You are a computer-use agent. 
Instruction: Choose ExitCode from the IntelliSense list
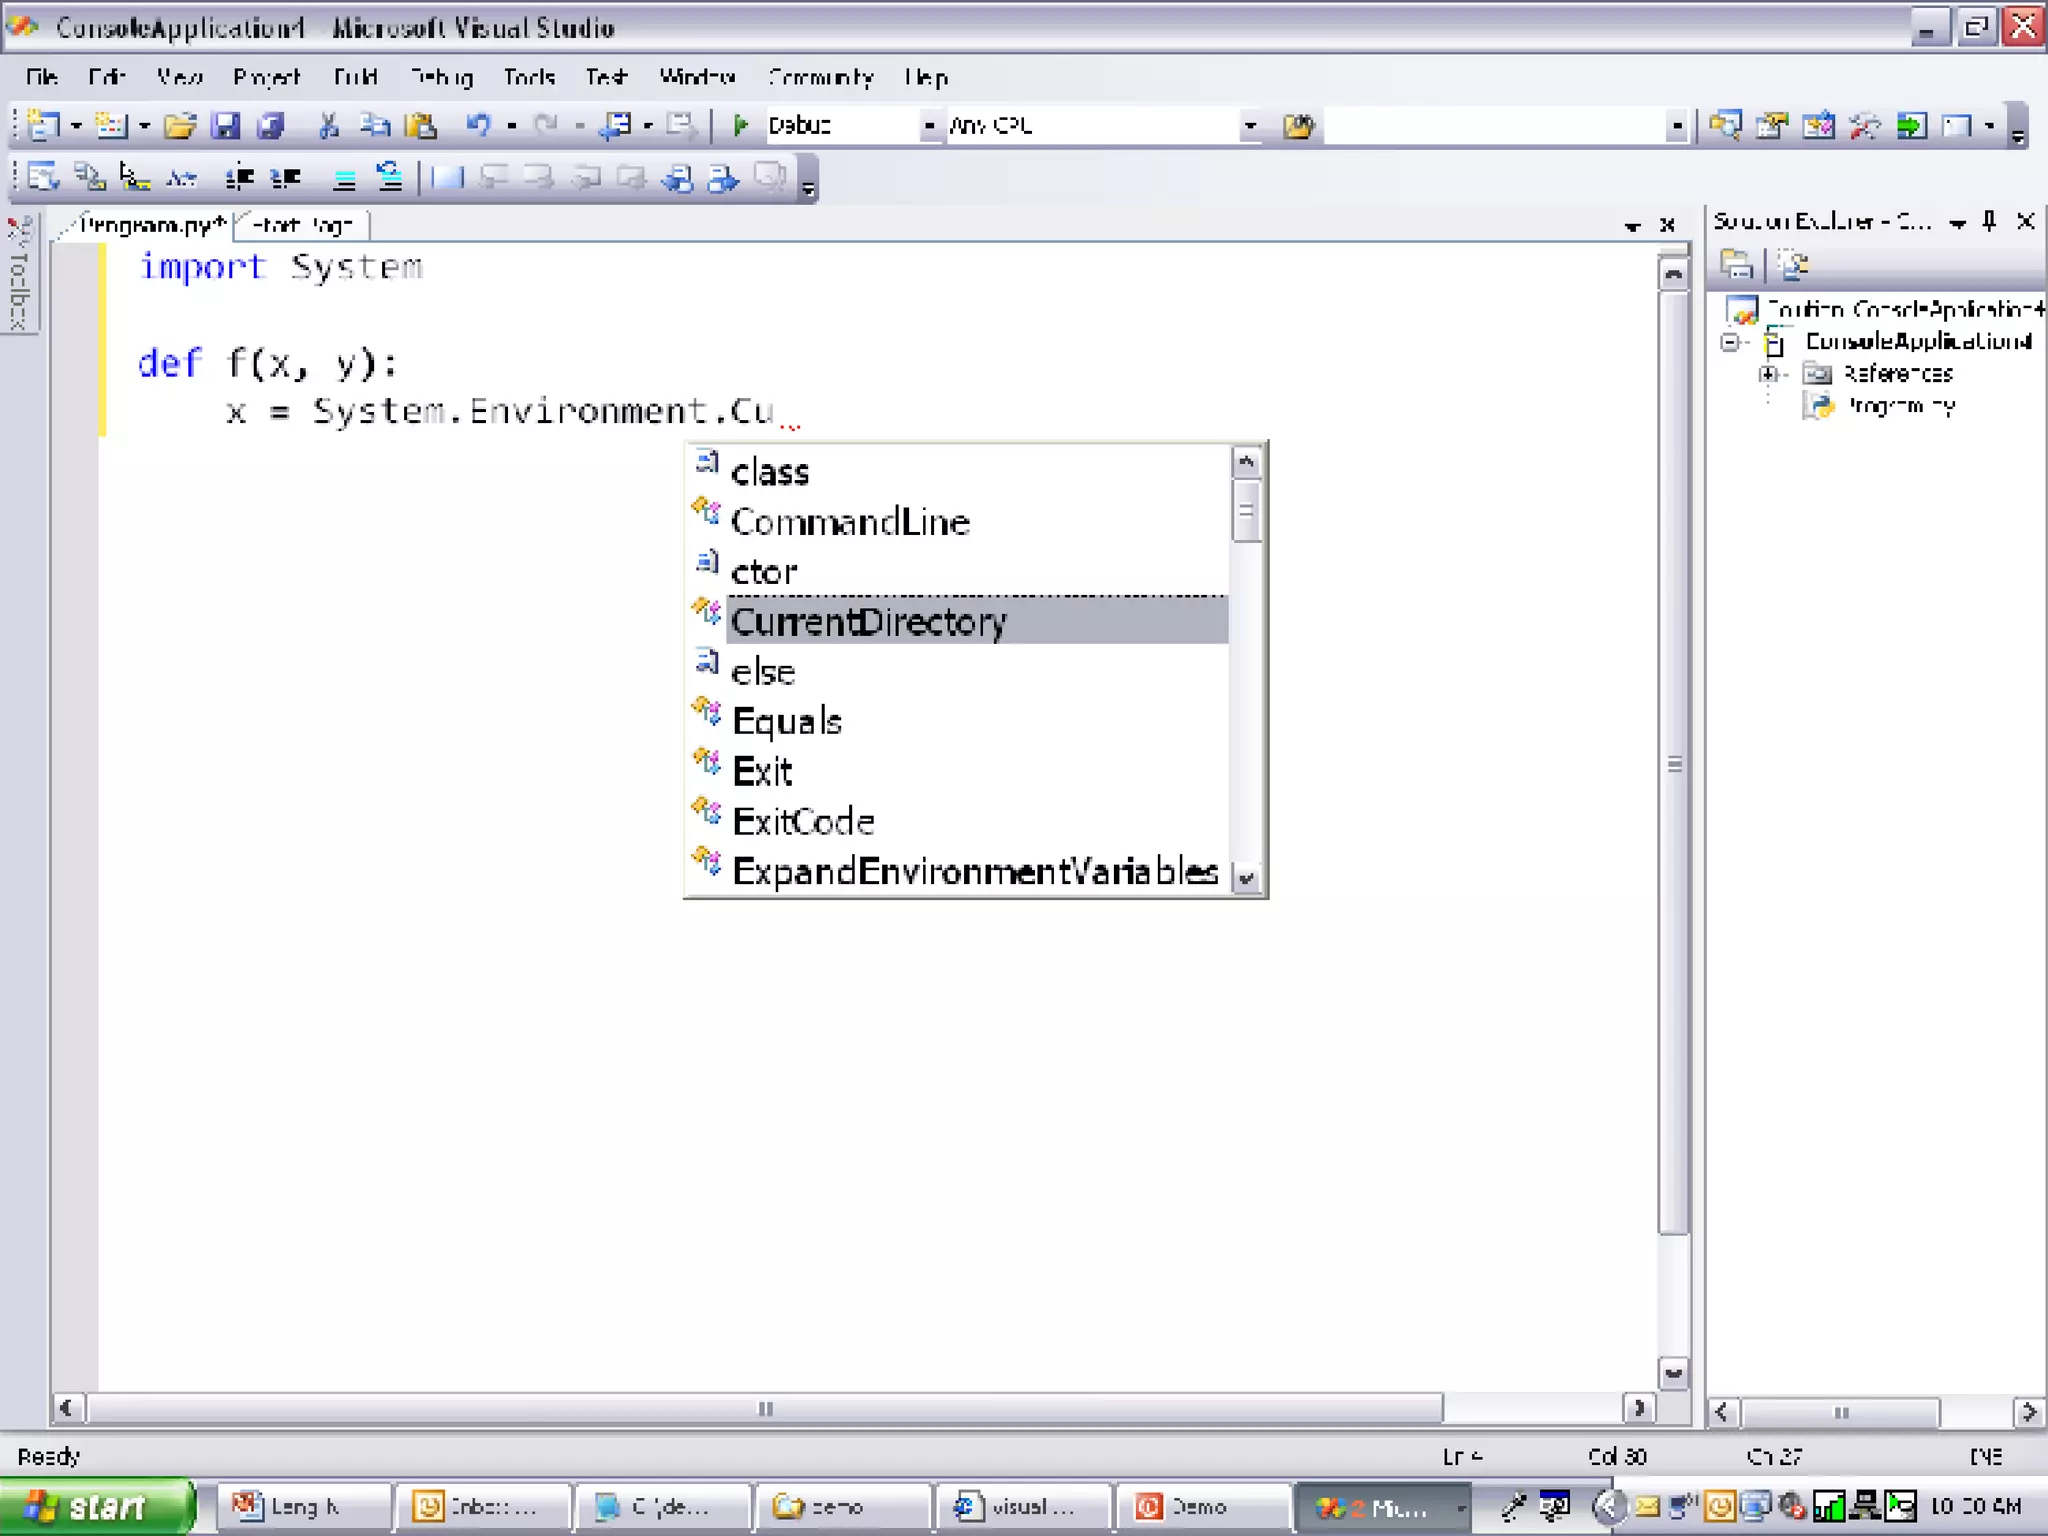click(x=803, y=821)
